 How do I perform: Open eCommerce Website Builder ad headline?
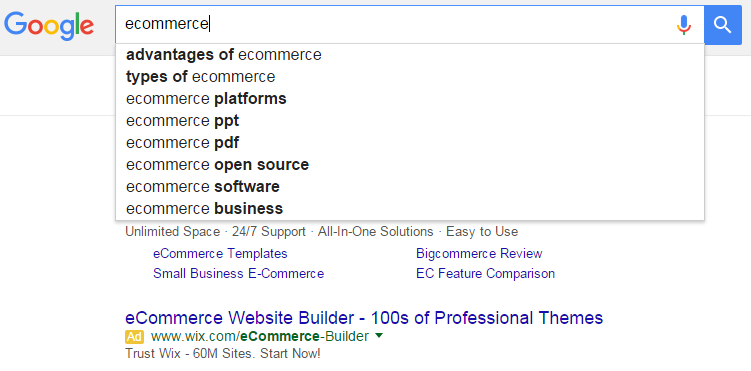pos(364,318)
